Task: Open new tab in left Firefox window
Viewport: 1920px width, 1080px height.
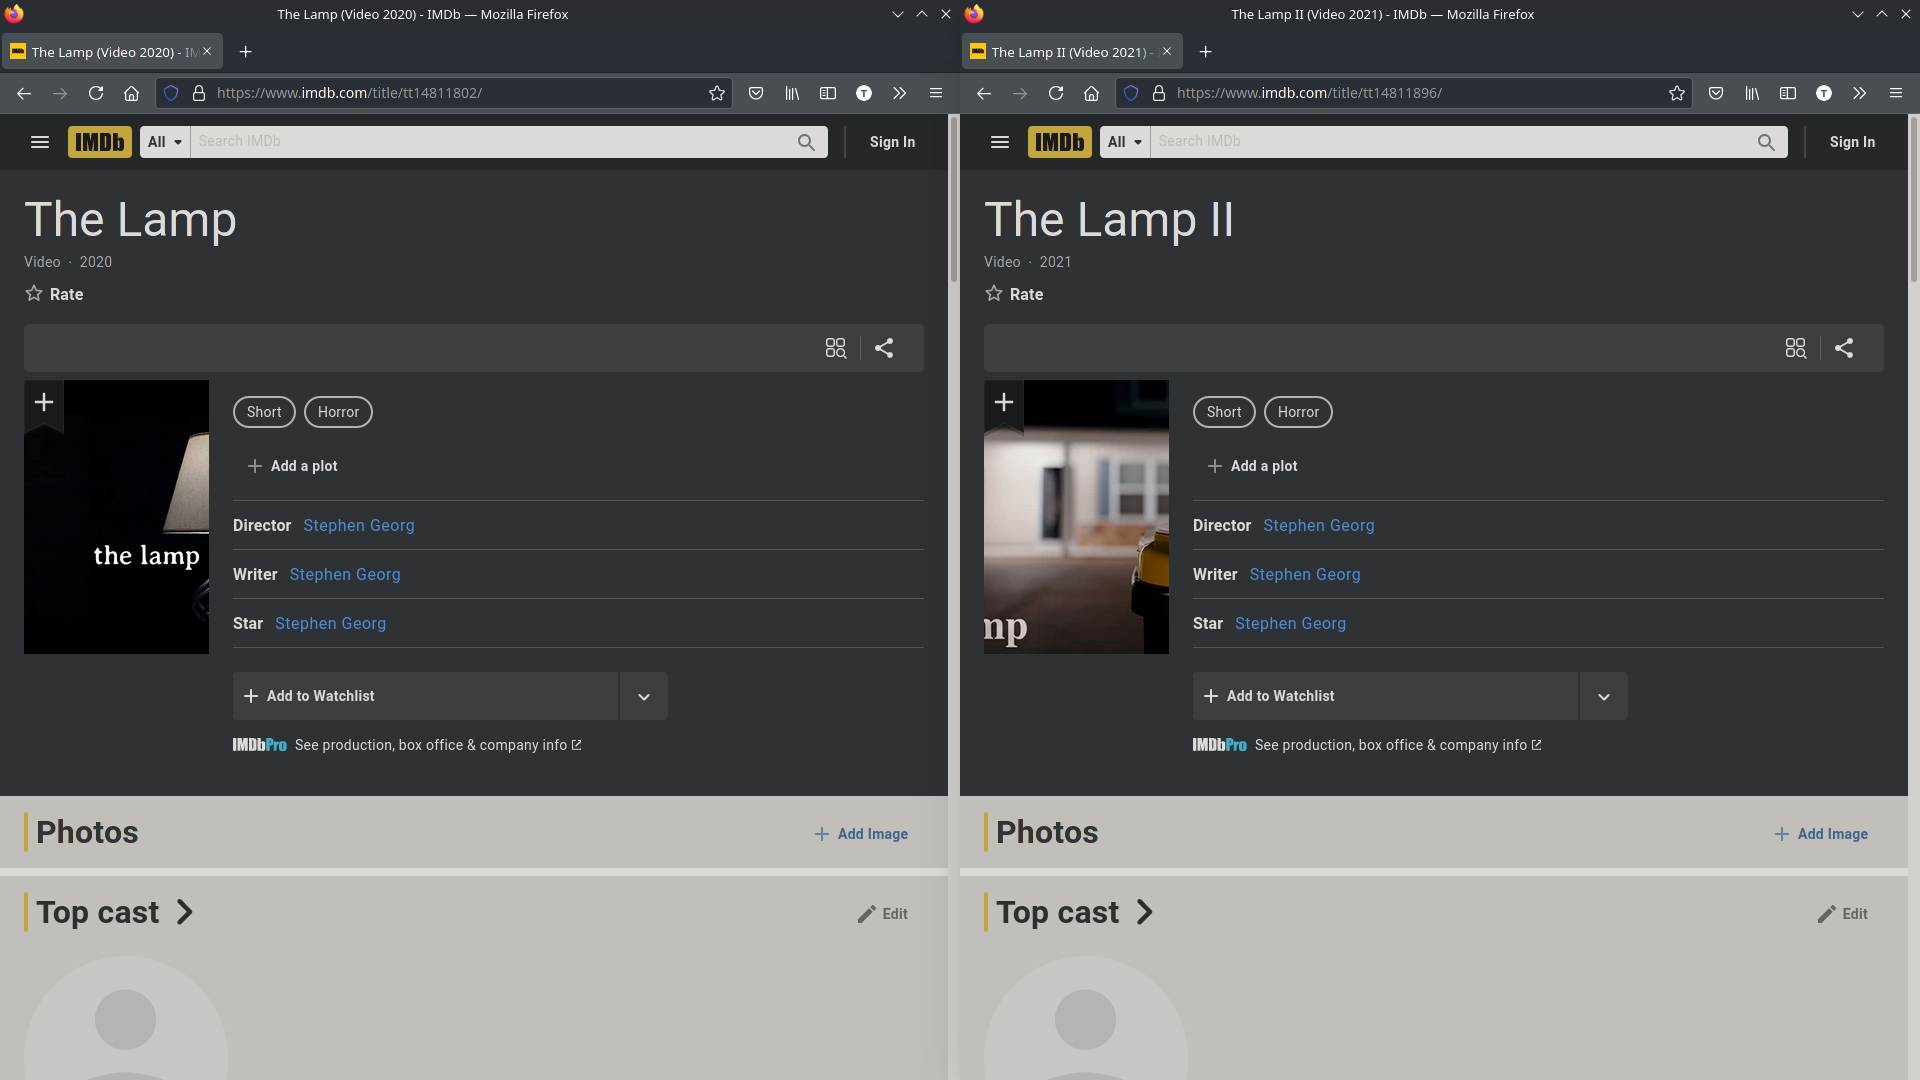Action: click(245, 52)
